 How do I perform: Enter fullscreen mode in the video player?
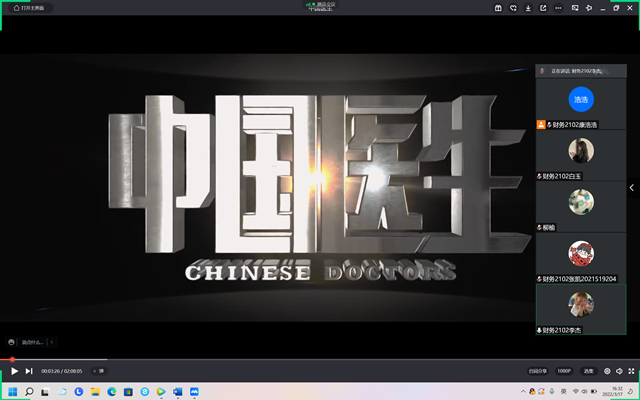point(631,371)
